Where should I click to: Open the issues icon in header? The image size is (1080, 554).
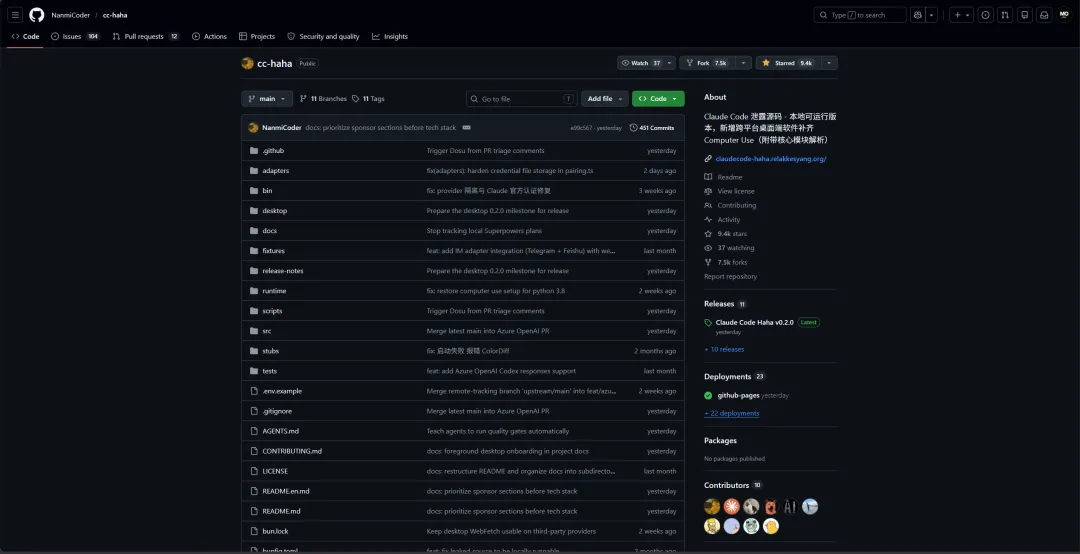point(986,15)
